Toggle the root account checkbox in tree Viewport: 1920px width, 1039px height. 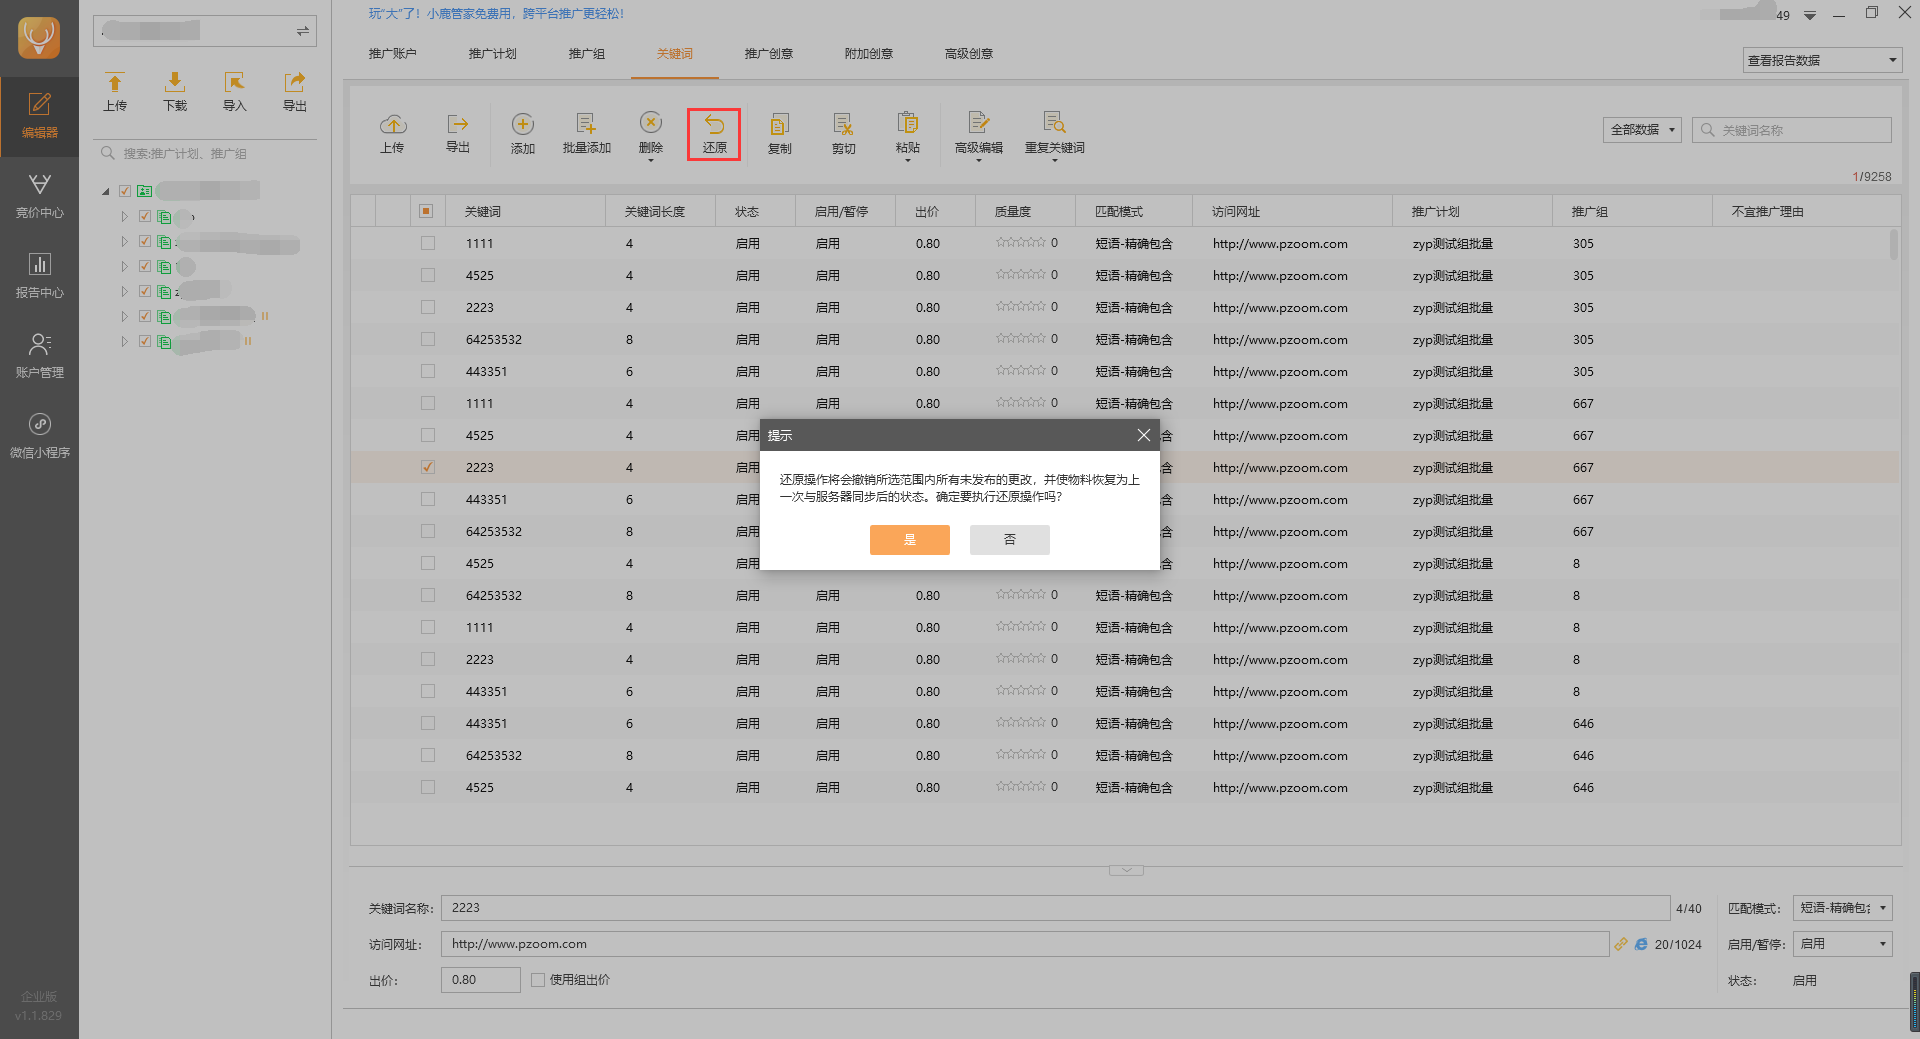pyautogui.click(x=125, y=191)
